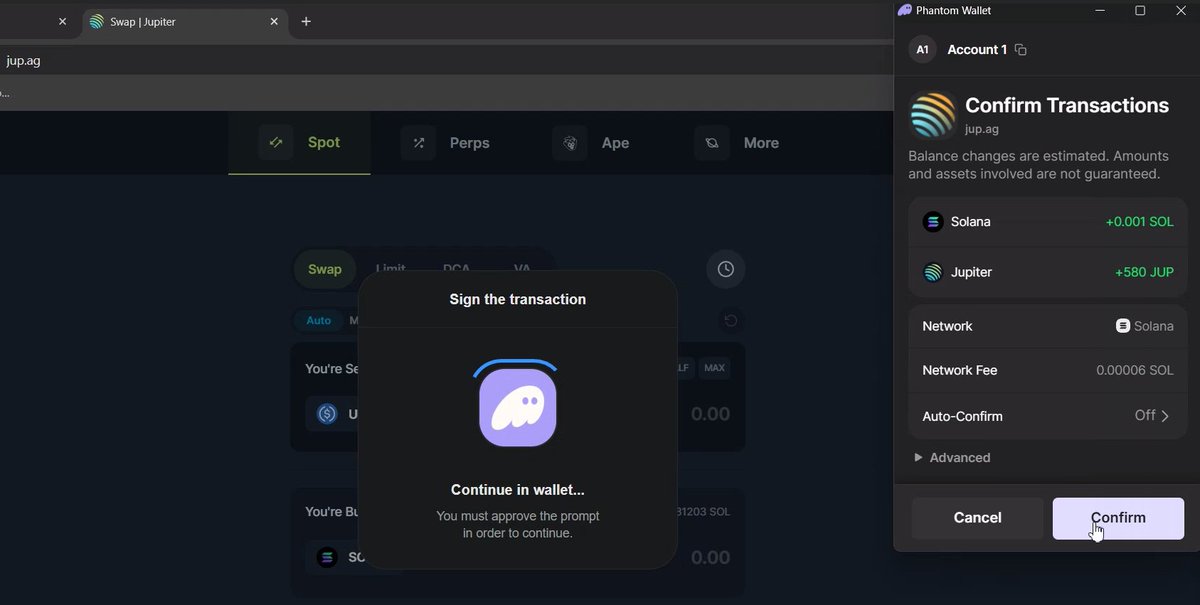
Task: Click the Phantom Wallet title bar icon
Action: (x=905, y=10)
